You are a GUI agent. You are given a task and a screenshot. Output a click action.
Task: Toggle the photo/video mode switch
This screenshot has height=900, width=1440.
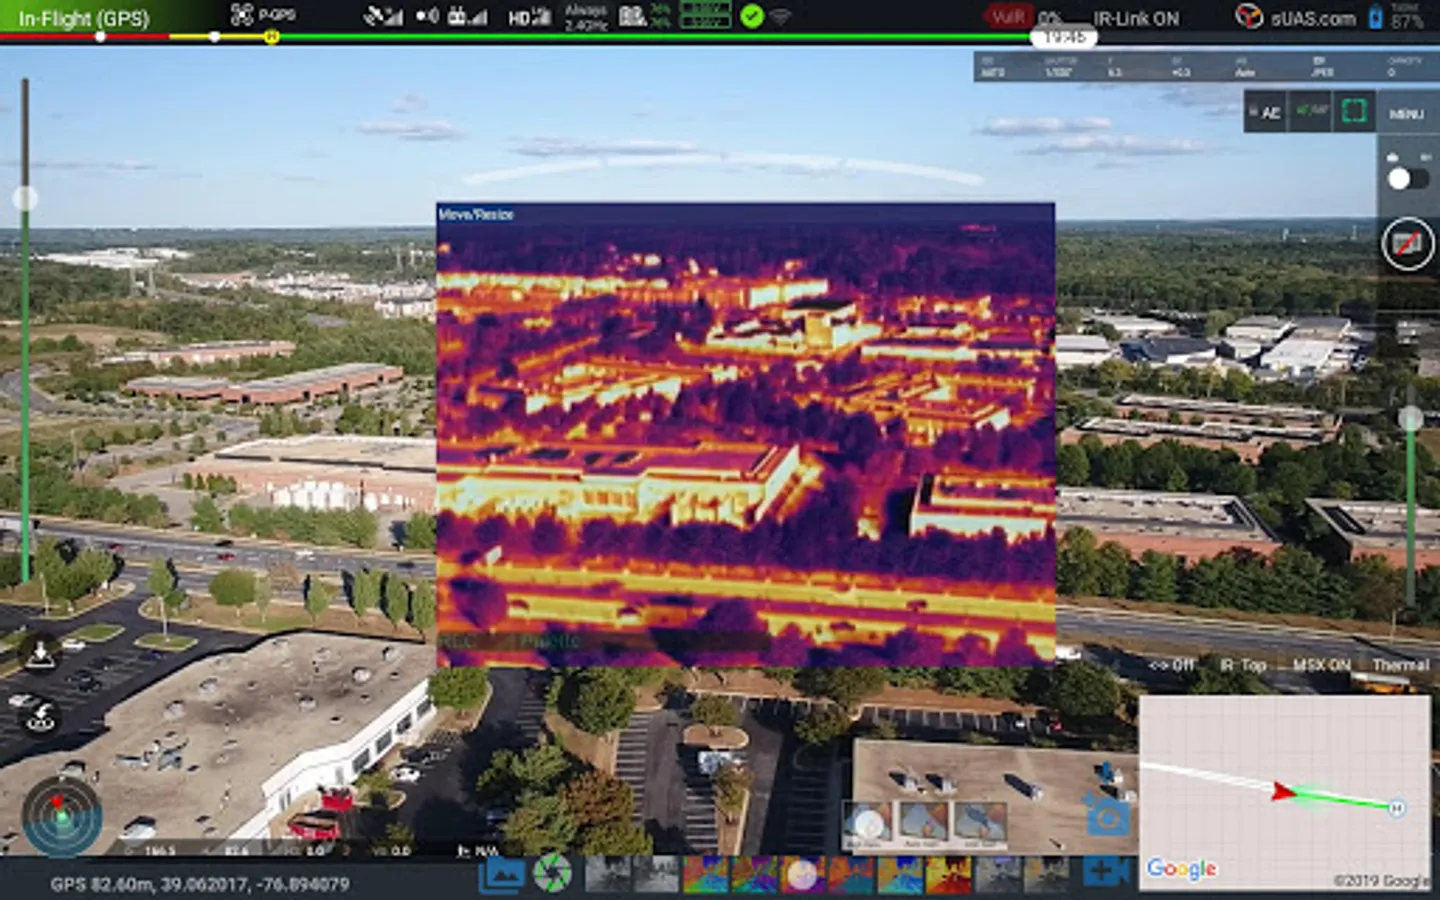(1407, 178)
